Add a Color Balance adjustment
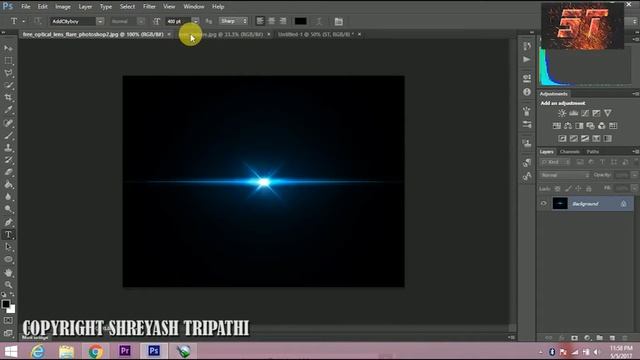 [568, 126]
